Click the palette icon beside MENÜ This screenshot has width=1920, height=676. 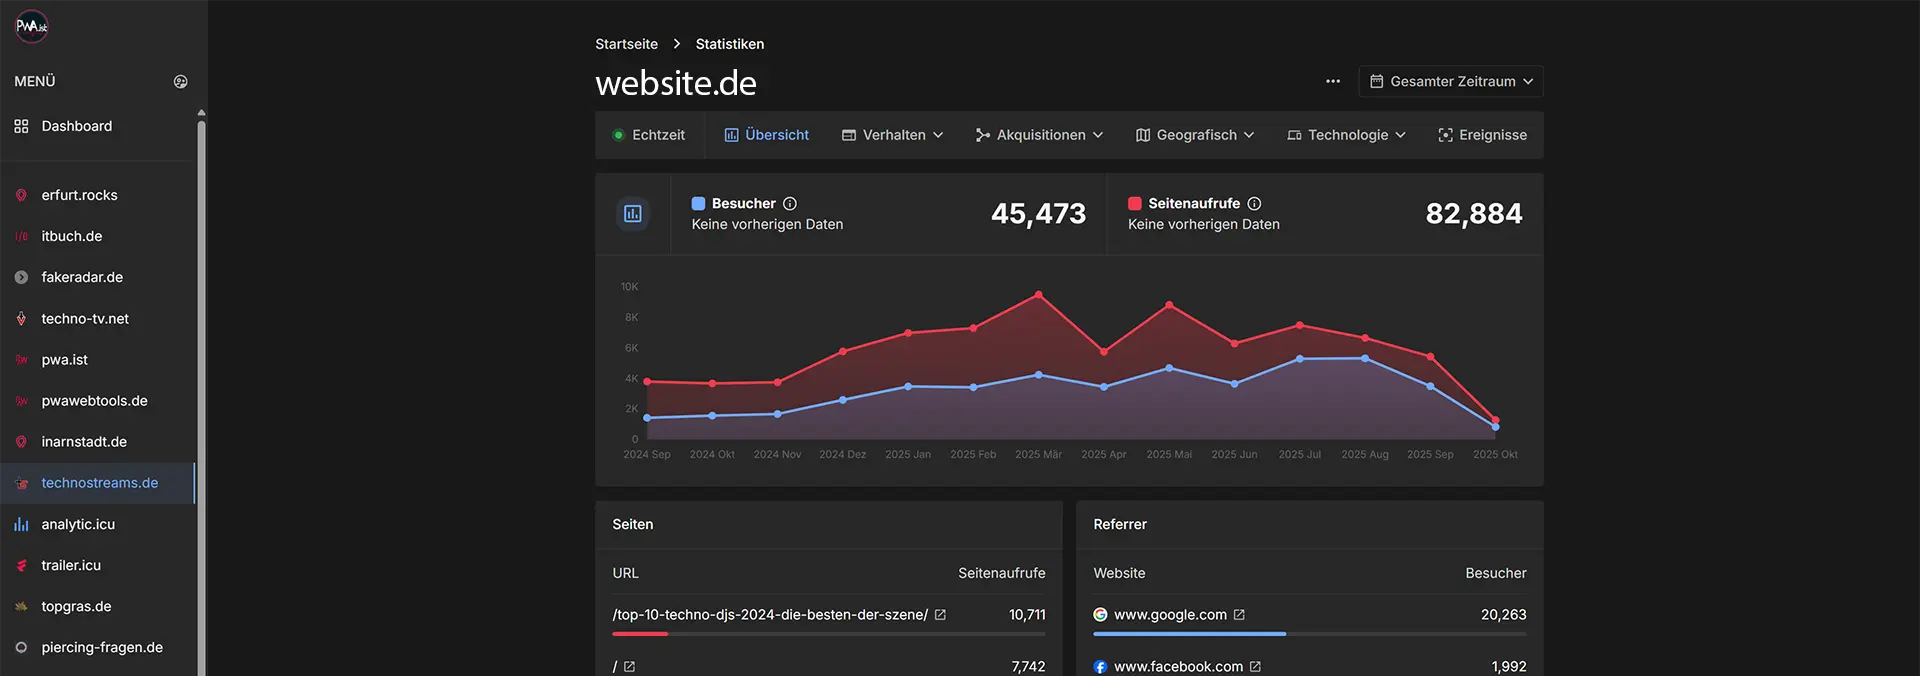tap(180, 82)
